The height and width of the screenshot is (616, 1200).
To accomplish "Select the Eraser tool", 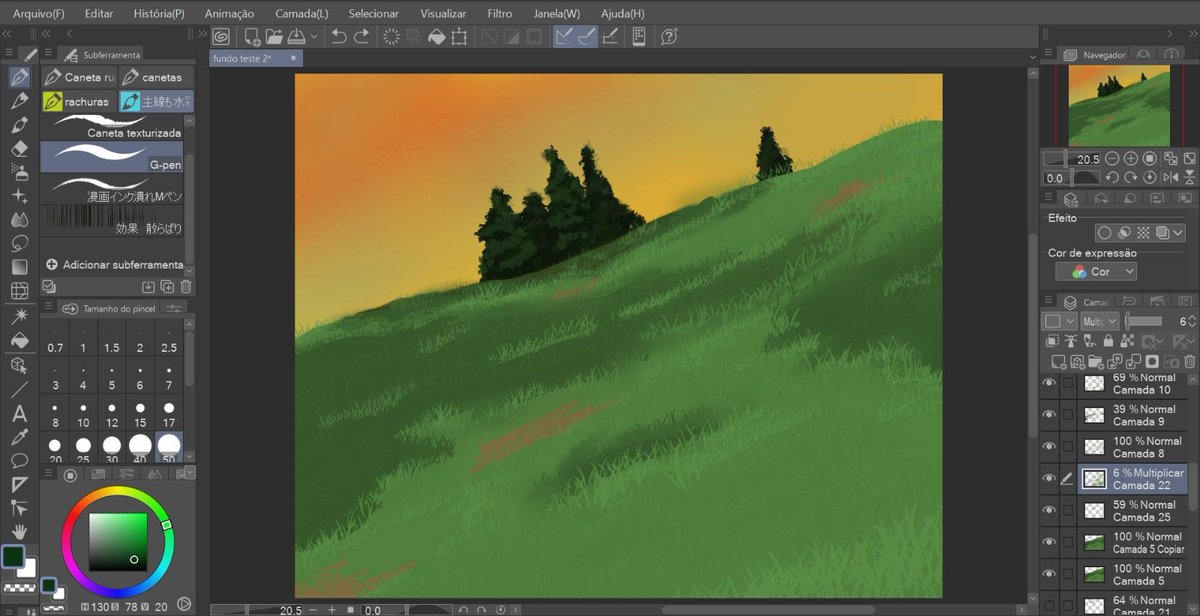I will click(x=18, y=148).
